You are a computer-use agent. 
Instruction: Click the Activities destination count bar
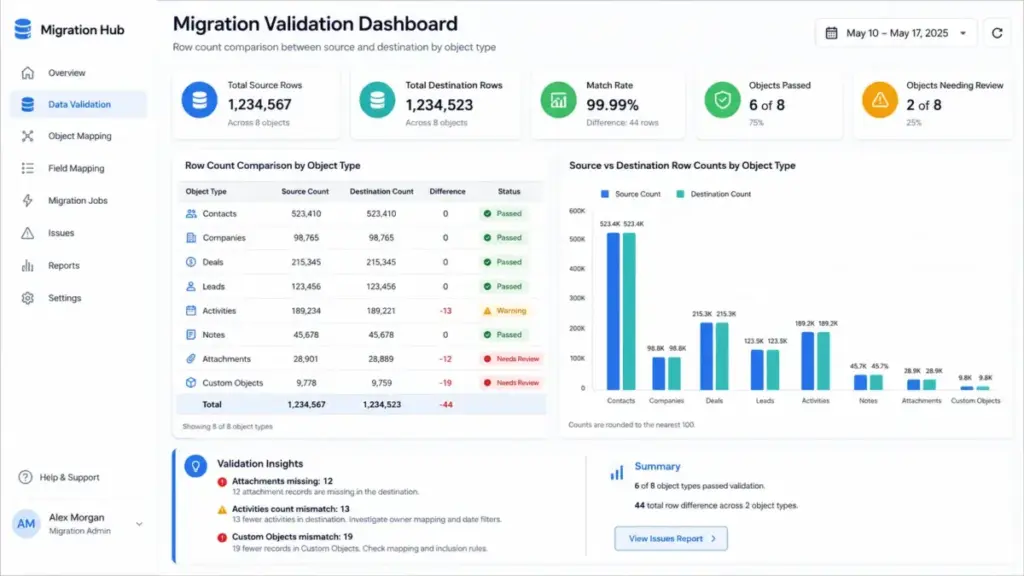coord(824,361)
